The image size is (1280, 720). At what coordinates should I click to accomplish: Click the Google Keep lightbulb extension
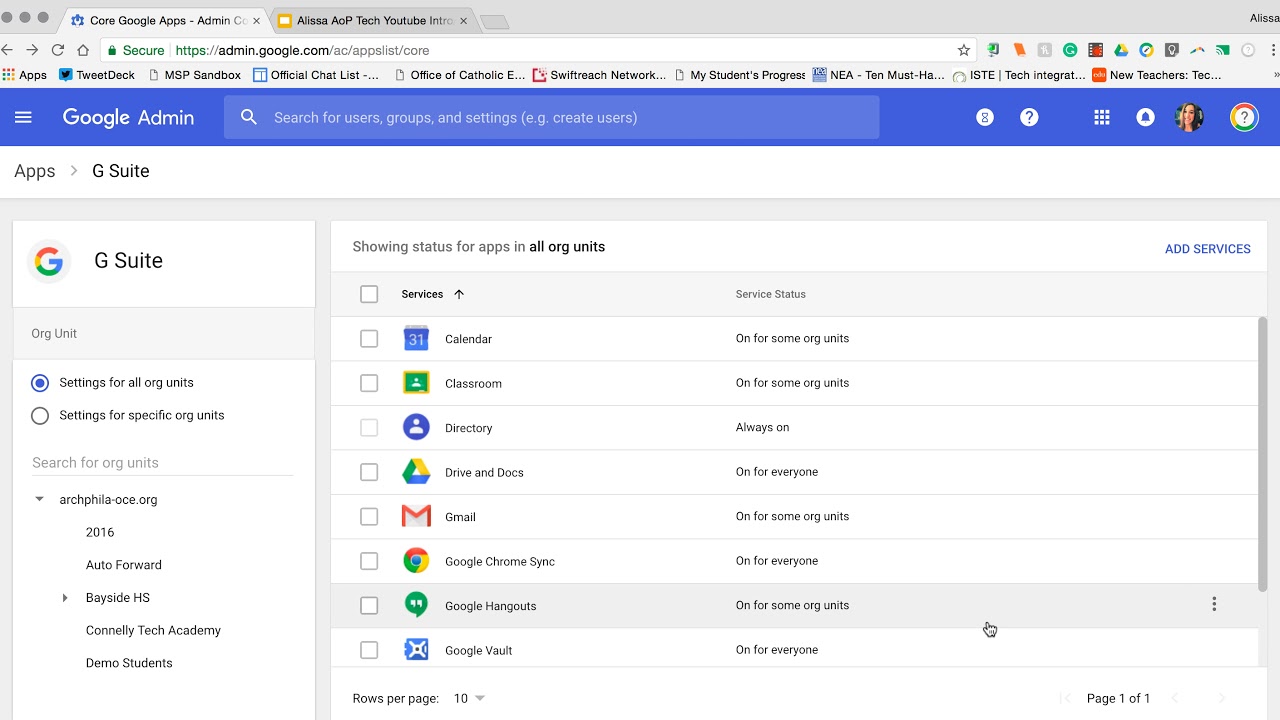[x=1171, y=50]
